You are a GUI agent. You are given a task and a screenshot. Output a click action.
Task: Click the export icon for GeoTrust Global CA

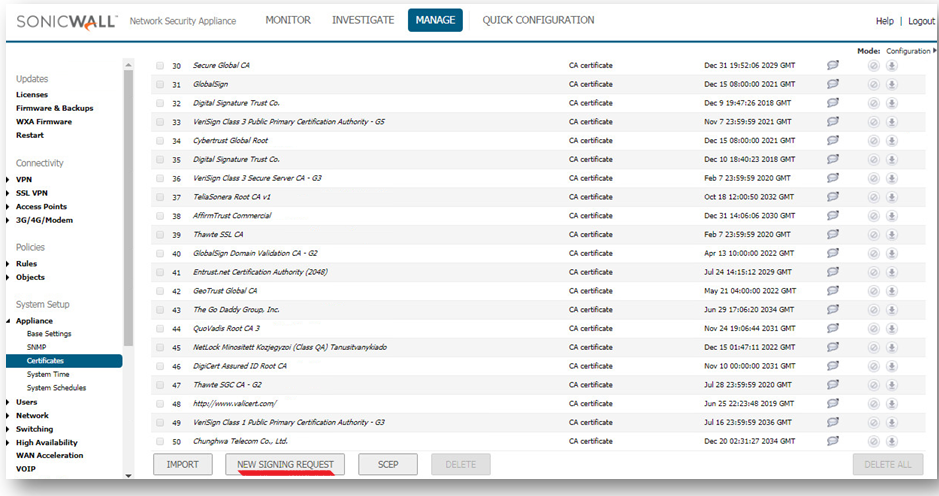tap(891, 291)
